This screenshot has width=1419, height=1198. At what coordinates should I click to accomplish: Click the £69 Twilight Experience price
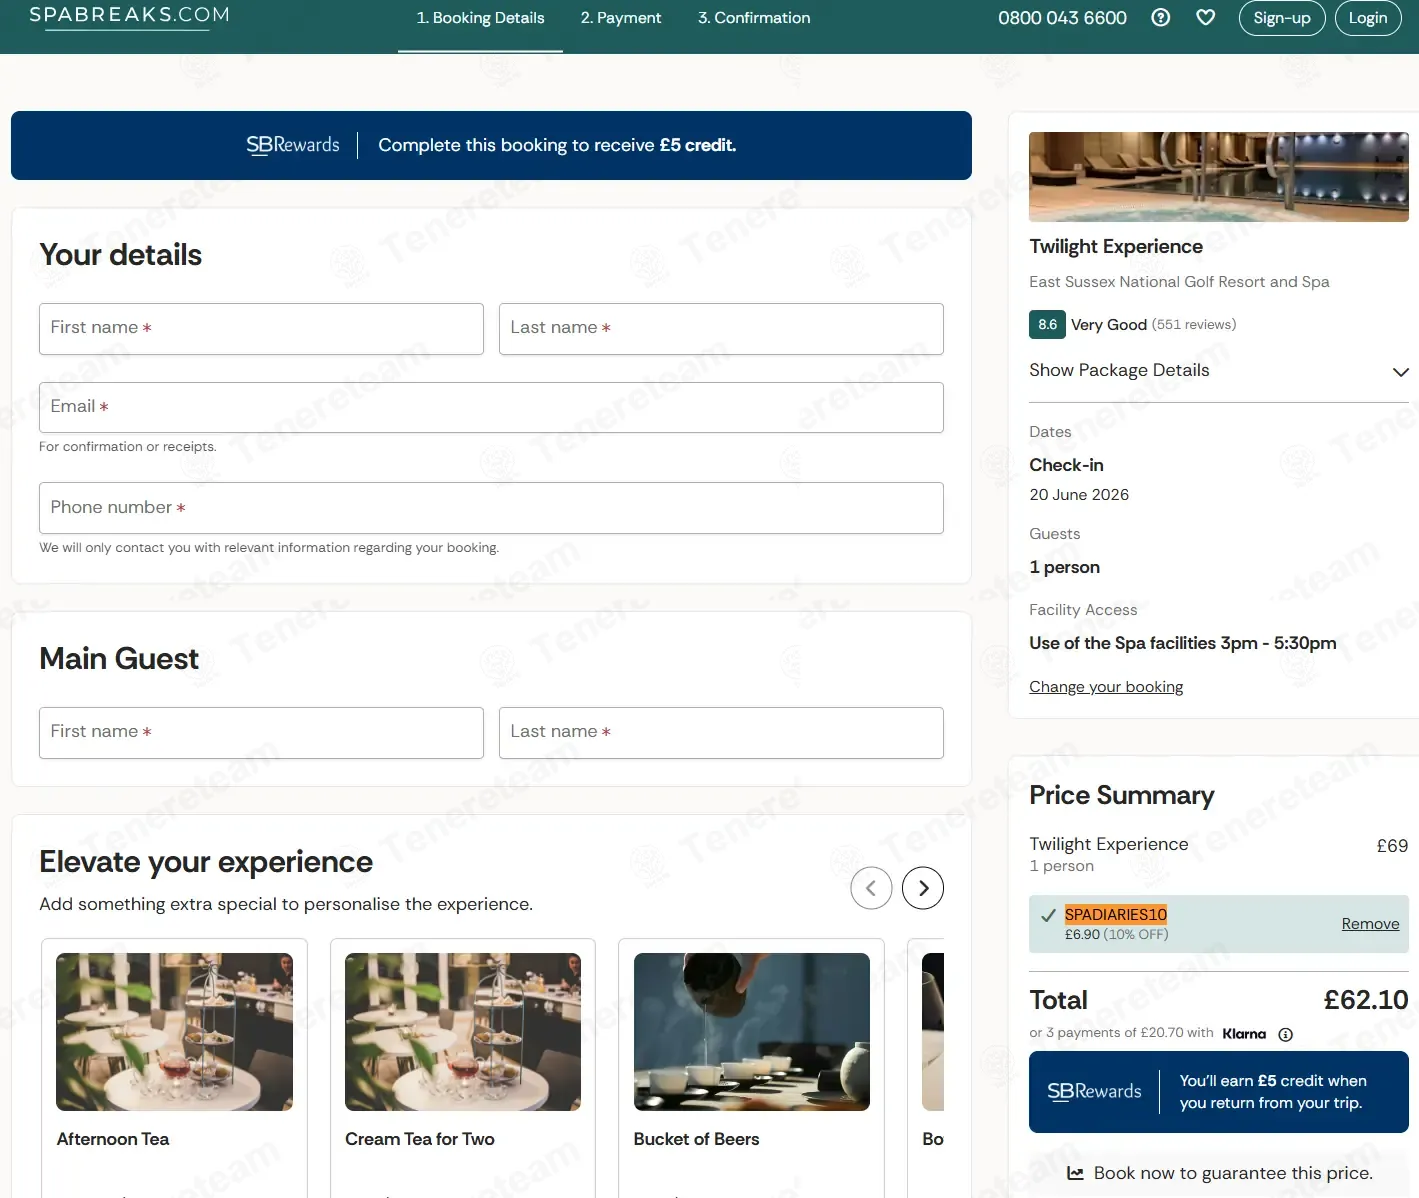pyautogui.click(x=1392, y=846)
